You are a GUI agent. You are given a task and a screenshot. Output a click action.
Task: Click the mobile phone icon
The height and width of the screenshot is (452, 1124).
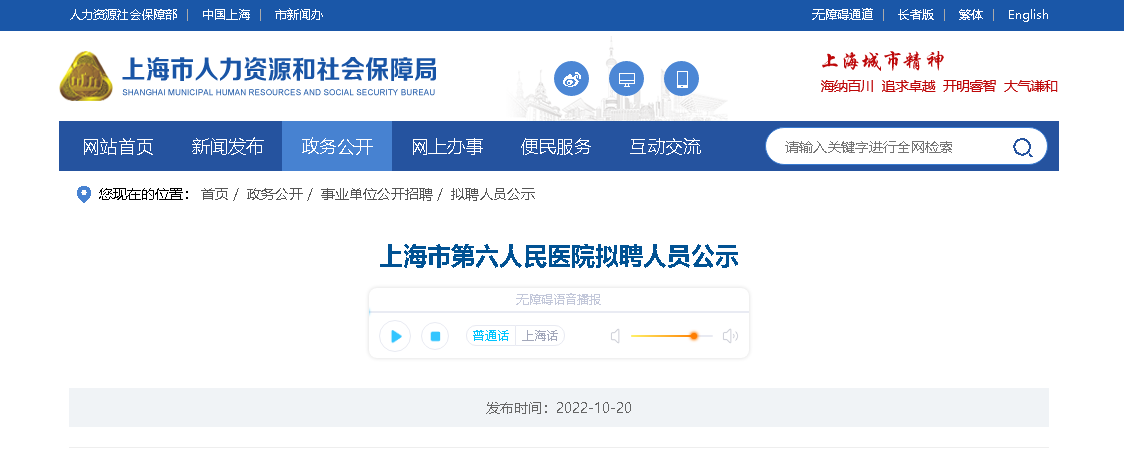(x=682, y=79)
